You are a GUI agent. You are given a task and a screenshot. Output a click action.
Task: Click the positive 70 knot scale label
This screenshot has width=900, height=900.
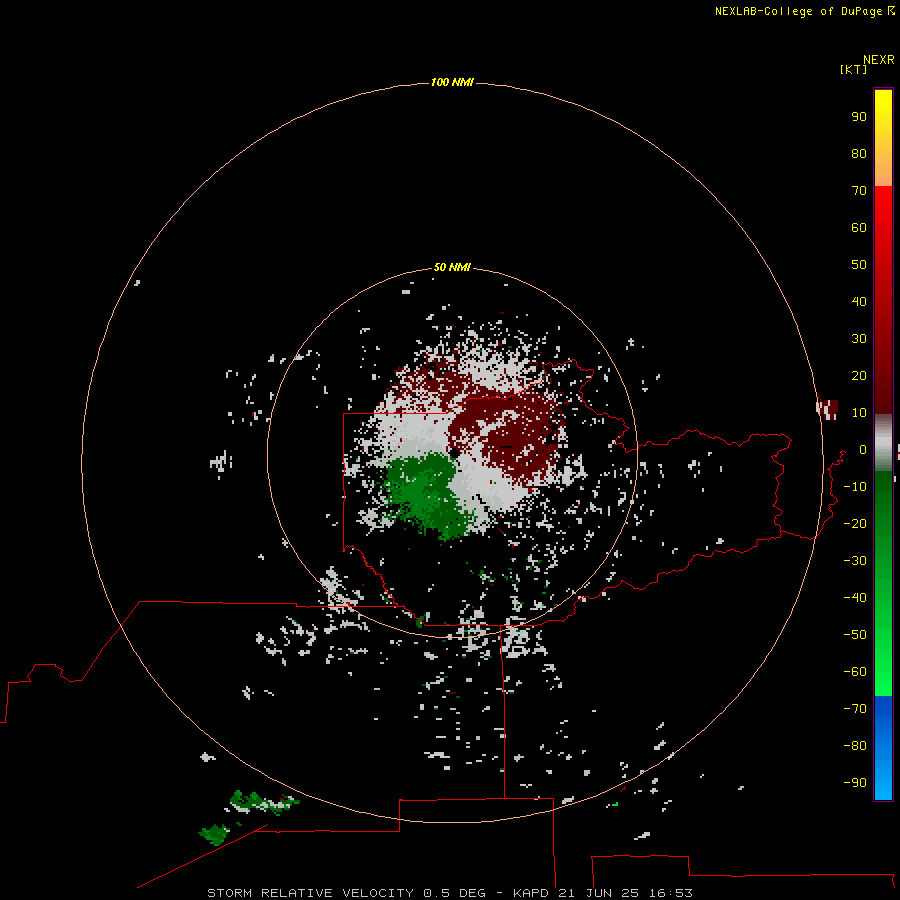(x=859, y=191)
